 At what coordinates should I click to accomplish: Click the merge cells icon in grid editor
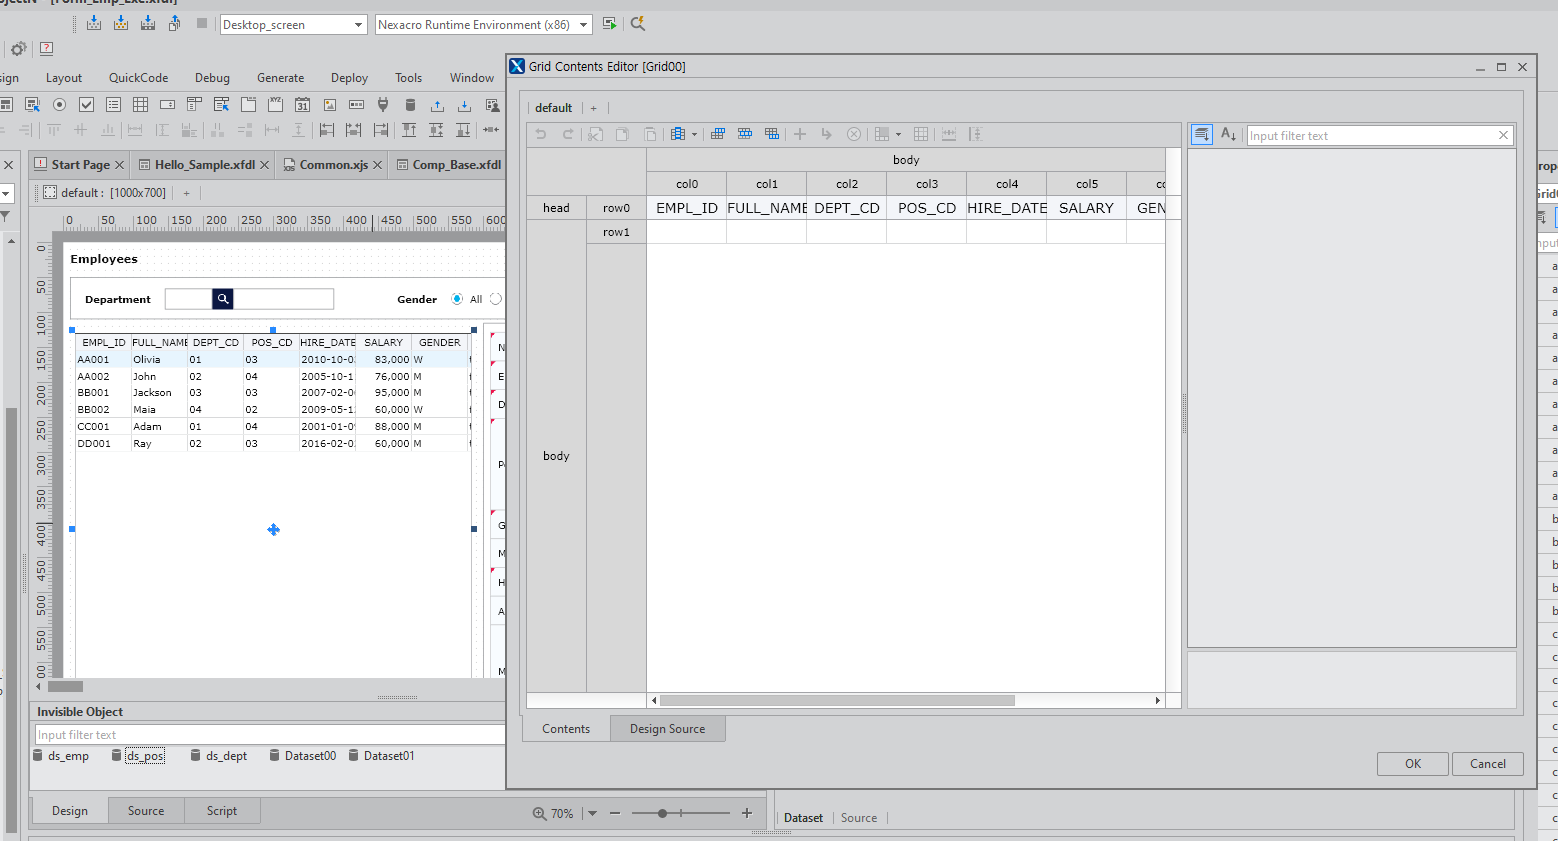(x=882, y=134)
